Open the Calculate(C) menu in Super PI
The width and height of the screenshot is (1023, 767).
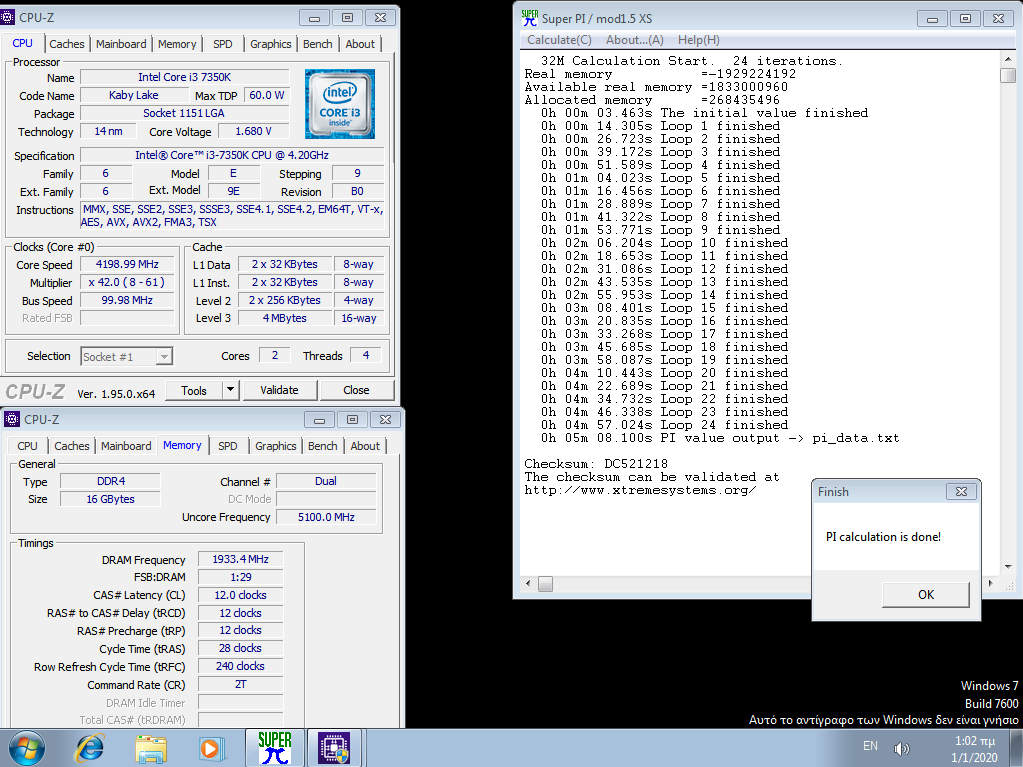pyautogui.click(x=559, y=40)
